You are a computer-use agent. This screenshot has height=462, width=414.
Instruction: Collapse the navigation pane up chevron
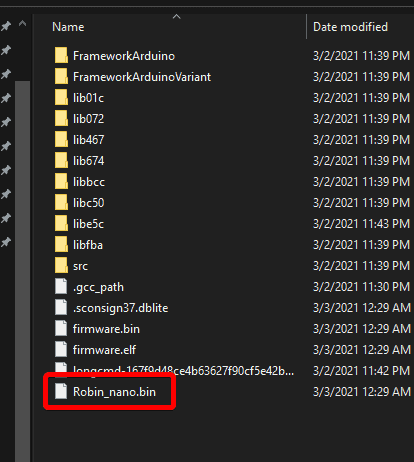point(22,23)
